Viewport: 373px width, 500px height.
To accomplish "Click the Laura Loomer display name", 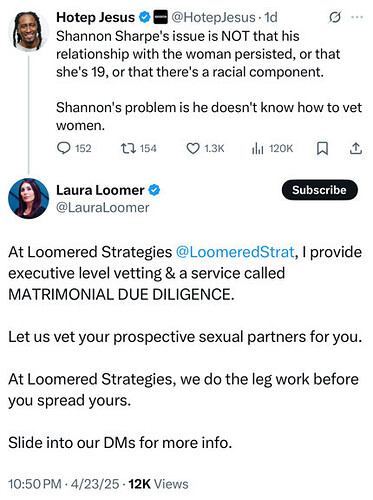I will click(100, 190).
